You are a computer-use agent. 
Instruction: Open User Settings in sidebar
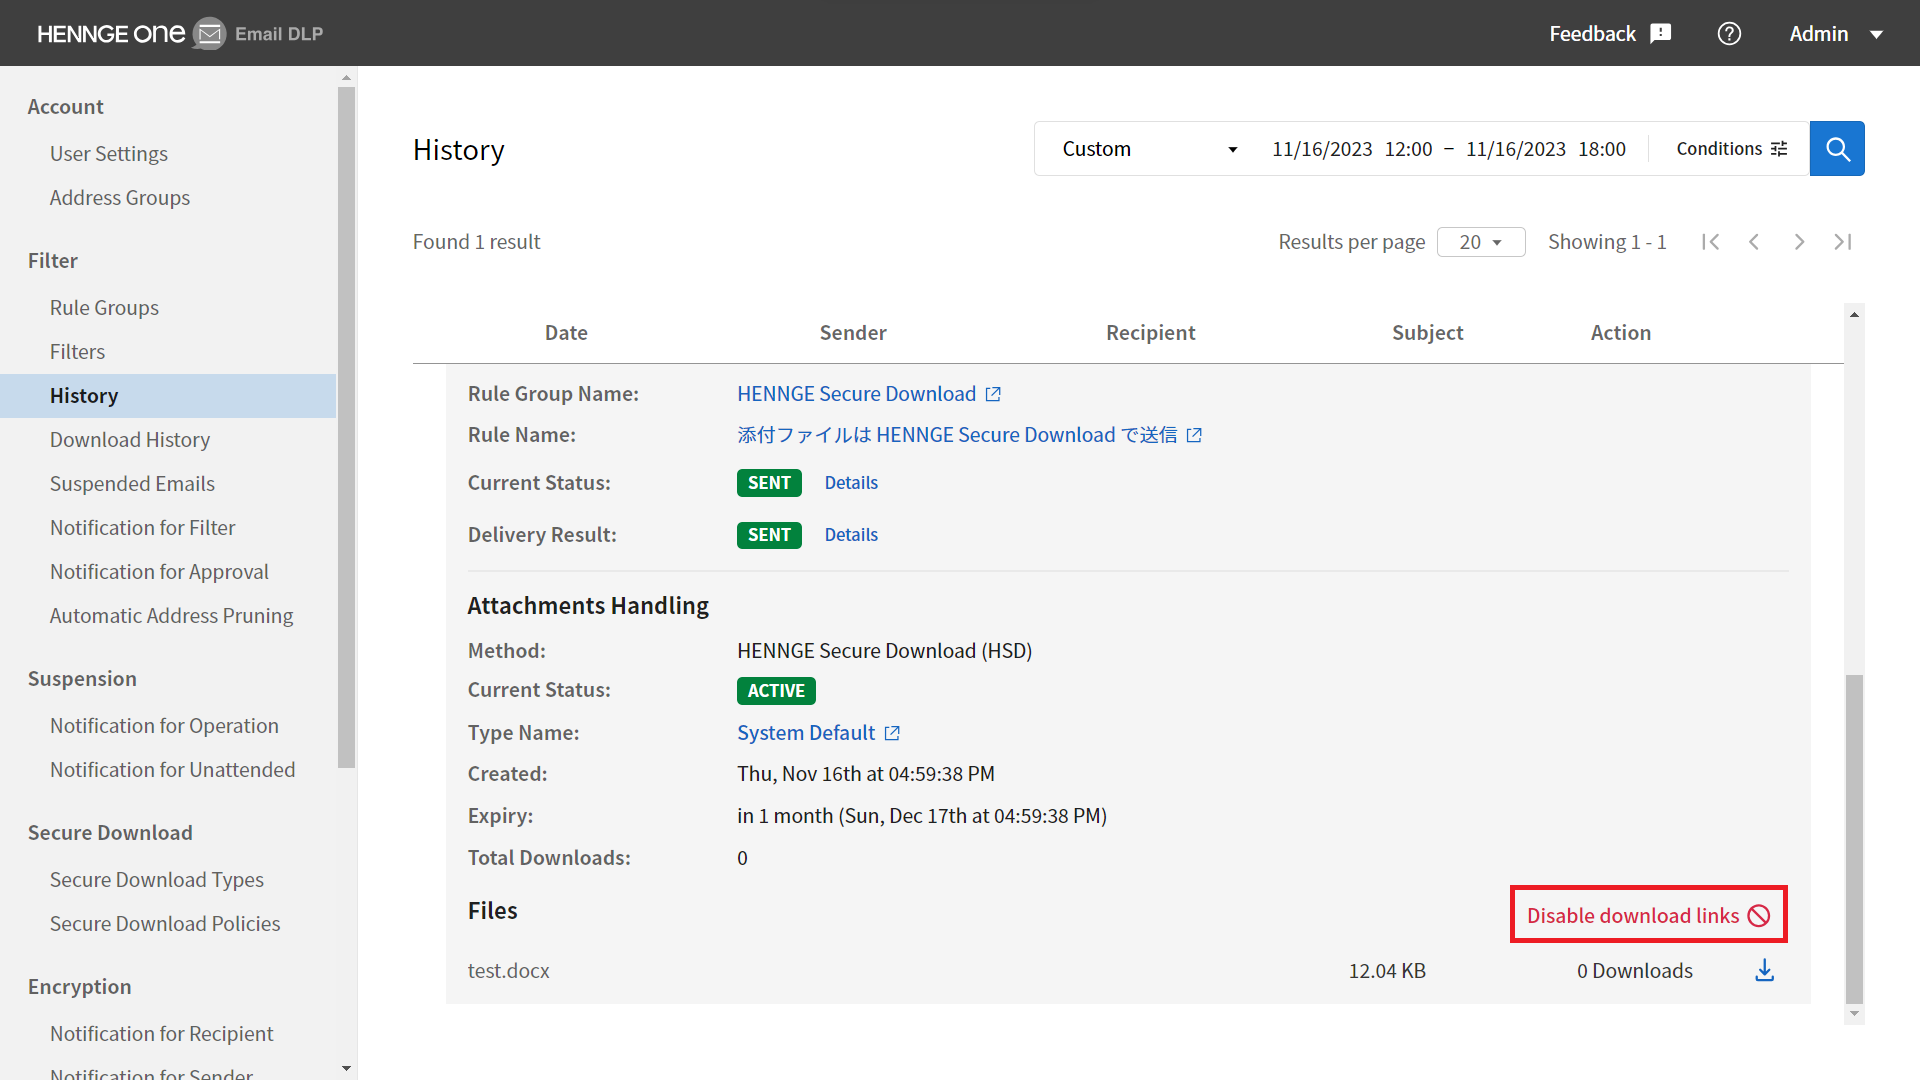click(x=109, y=154)
